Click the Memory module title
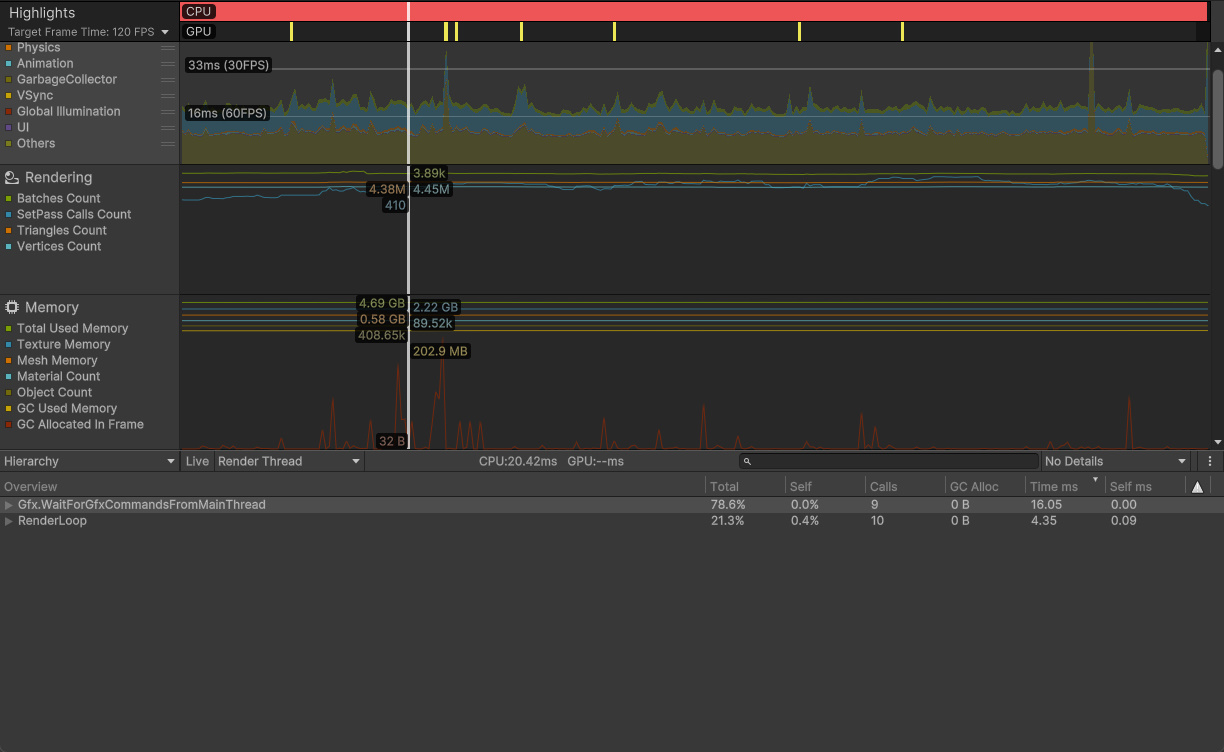 click(x=51, y=307)
